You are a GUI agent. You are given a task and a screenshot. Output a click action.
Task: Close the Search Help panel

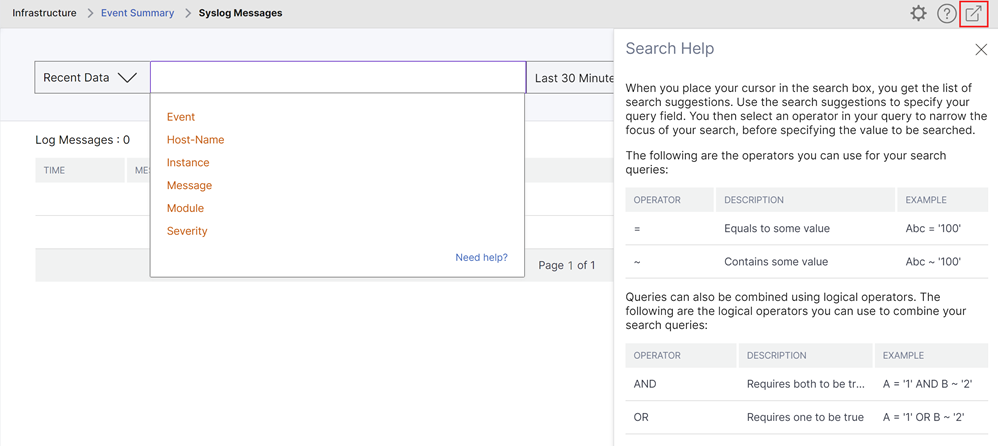981,50
